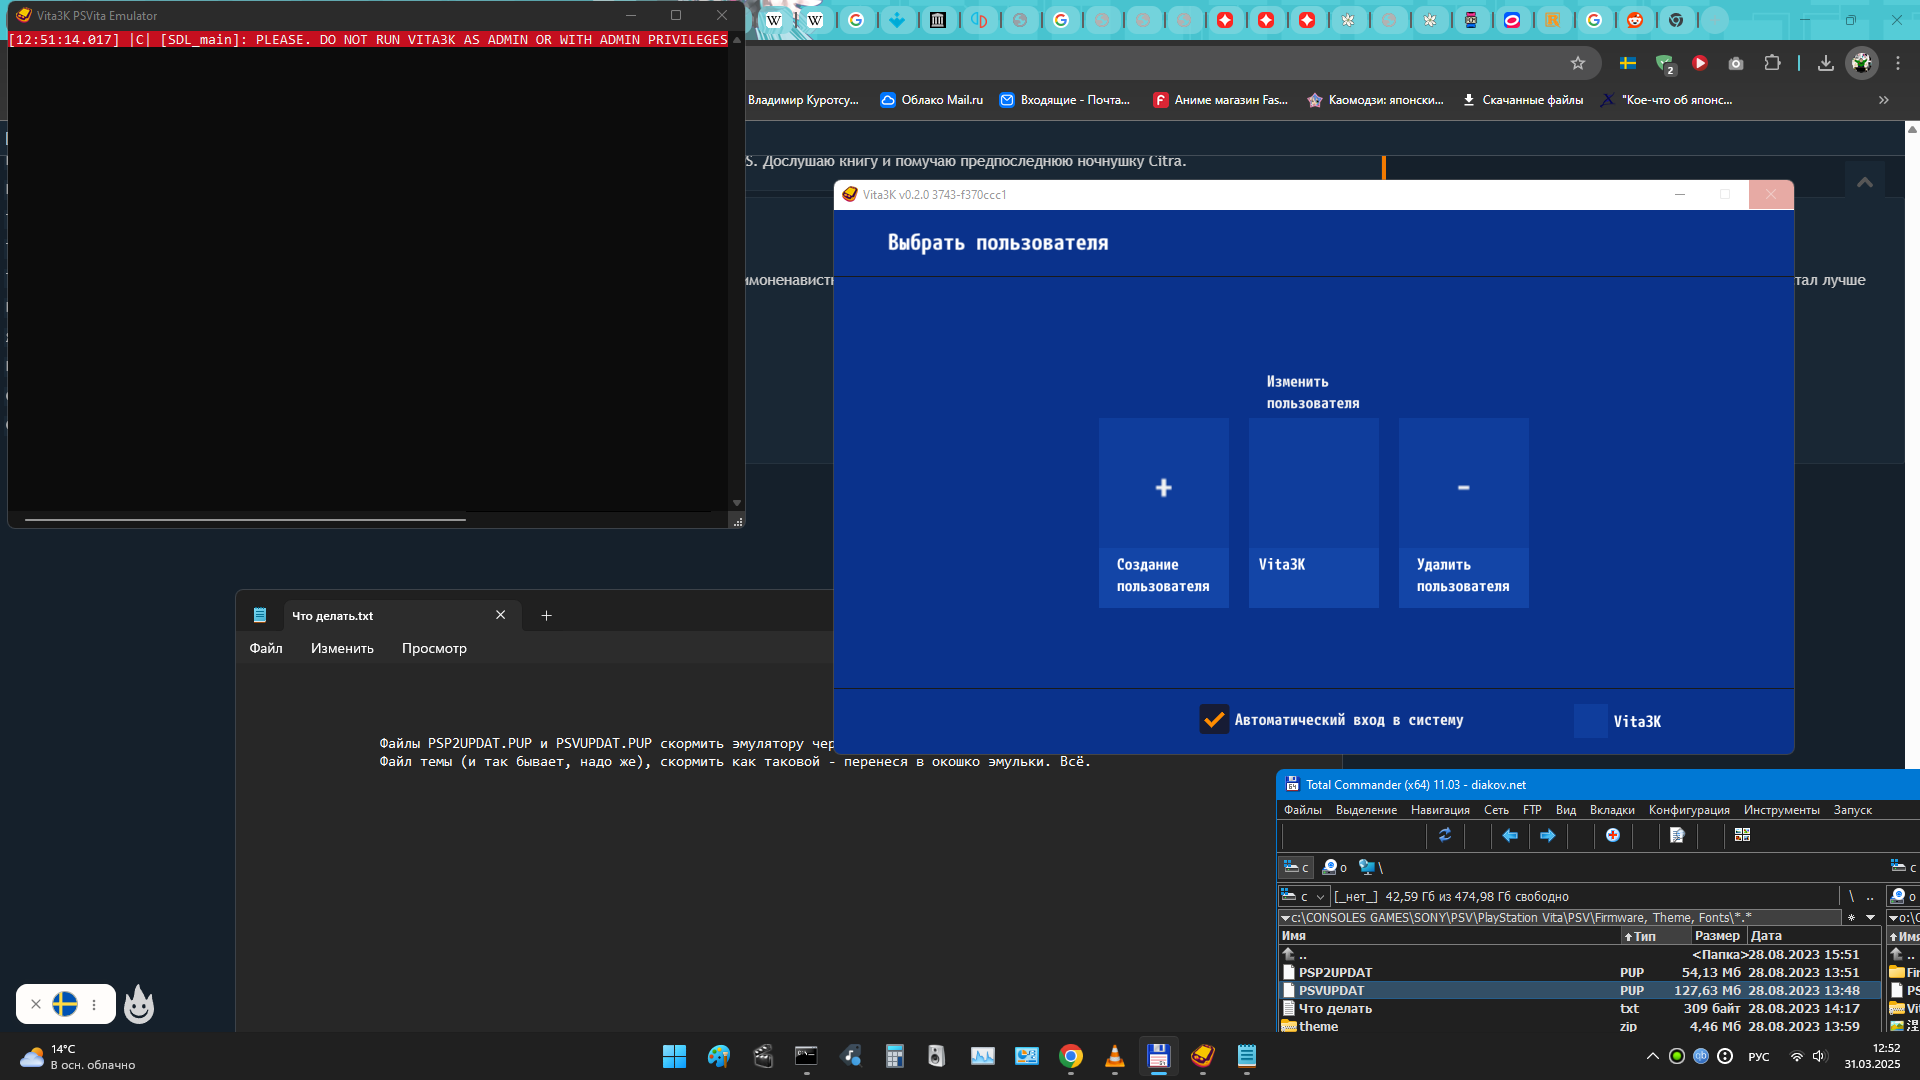The height and width of the screenshot is (1080, 1920).
Task: Open the directory hotlist asterisk button
Action: [1851, 918]
